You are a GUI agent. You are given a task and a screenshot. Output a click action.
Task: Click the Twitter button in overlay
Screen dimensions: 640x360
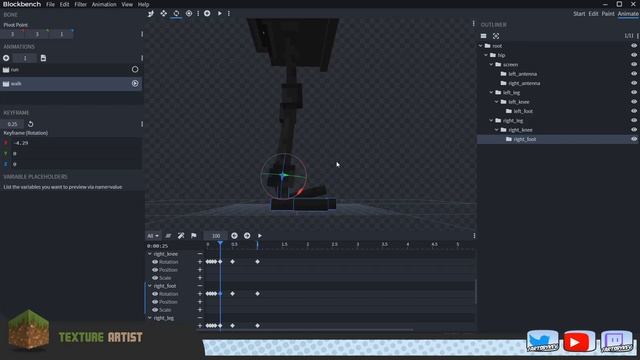point(542,341)
